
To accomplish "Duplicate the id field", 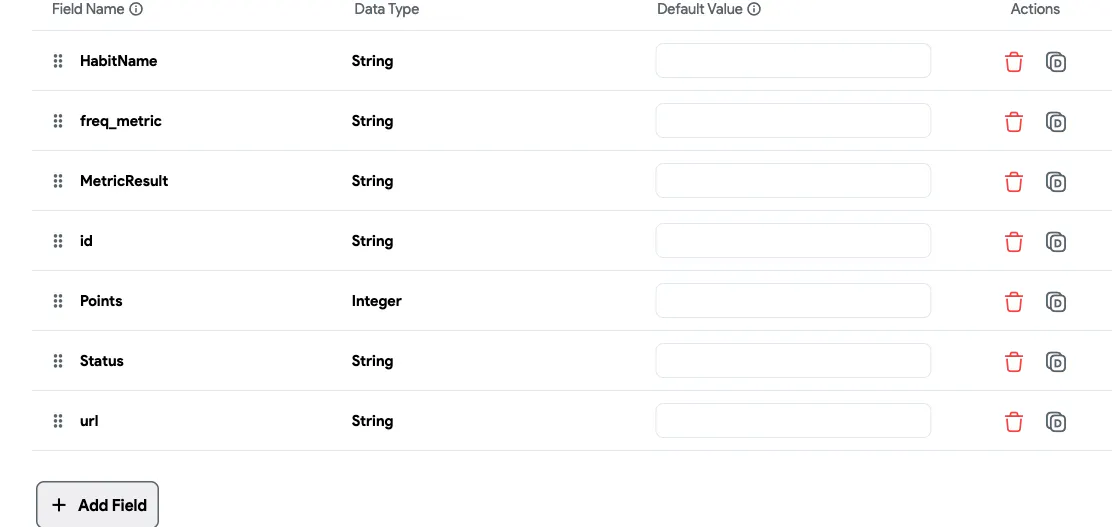I will click(x=1056, y=242).
